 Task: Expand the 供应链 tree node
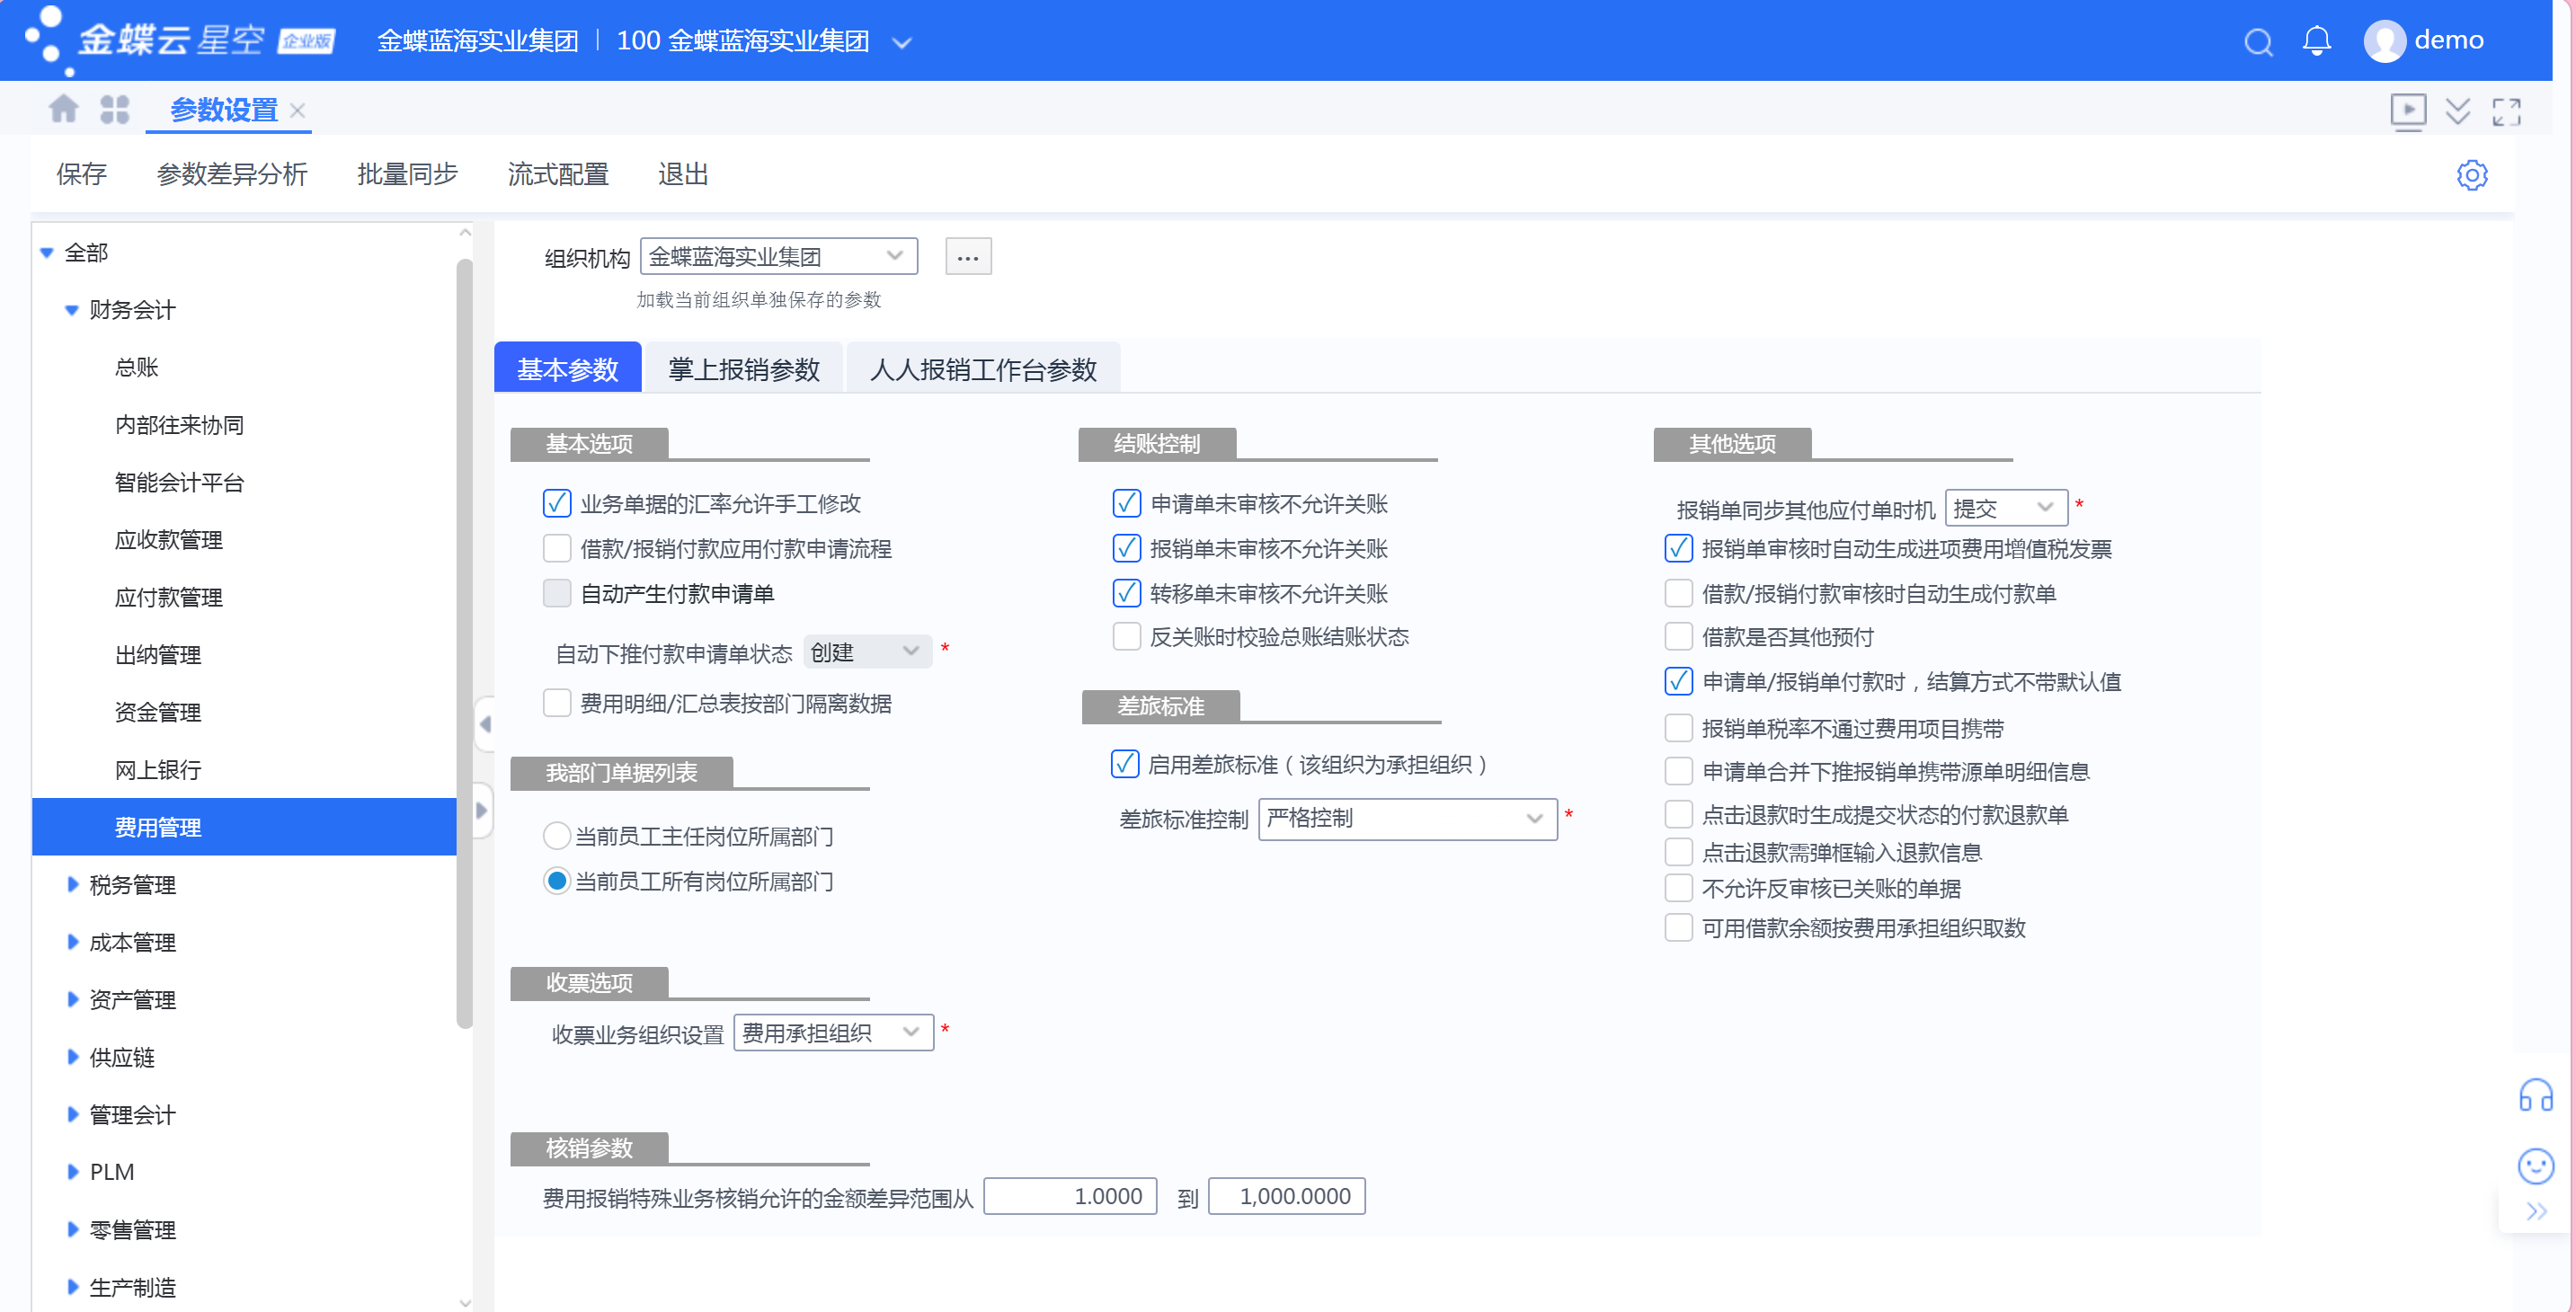point(72,1056)
